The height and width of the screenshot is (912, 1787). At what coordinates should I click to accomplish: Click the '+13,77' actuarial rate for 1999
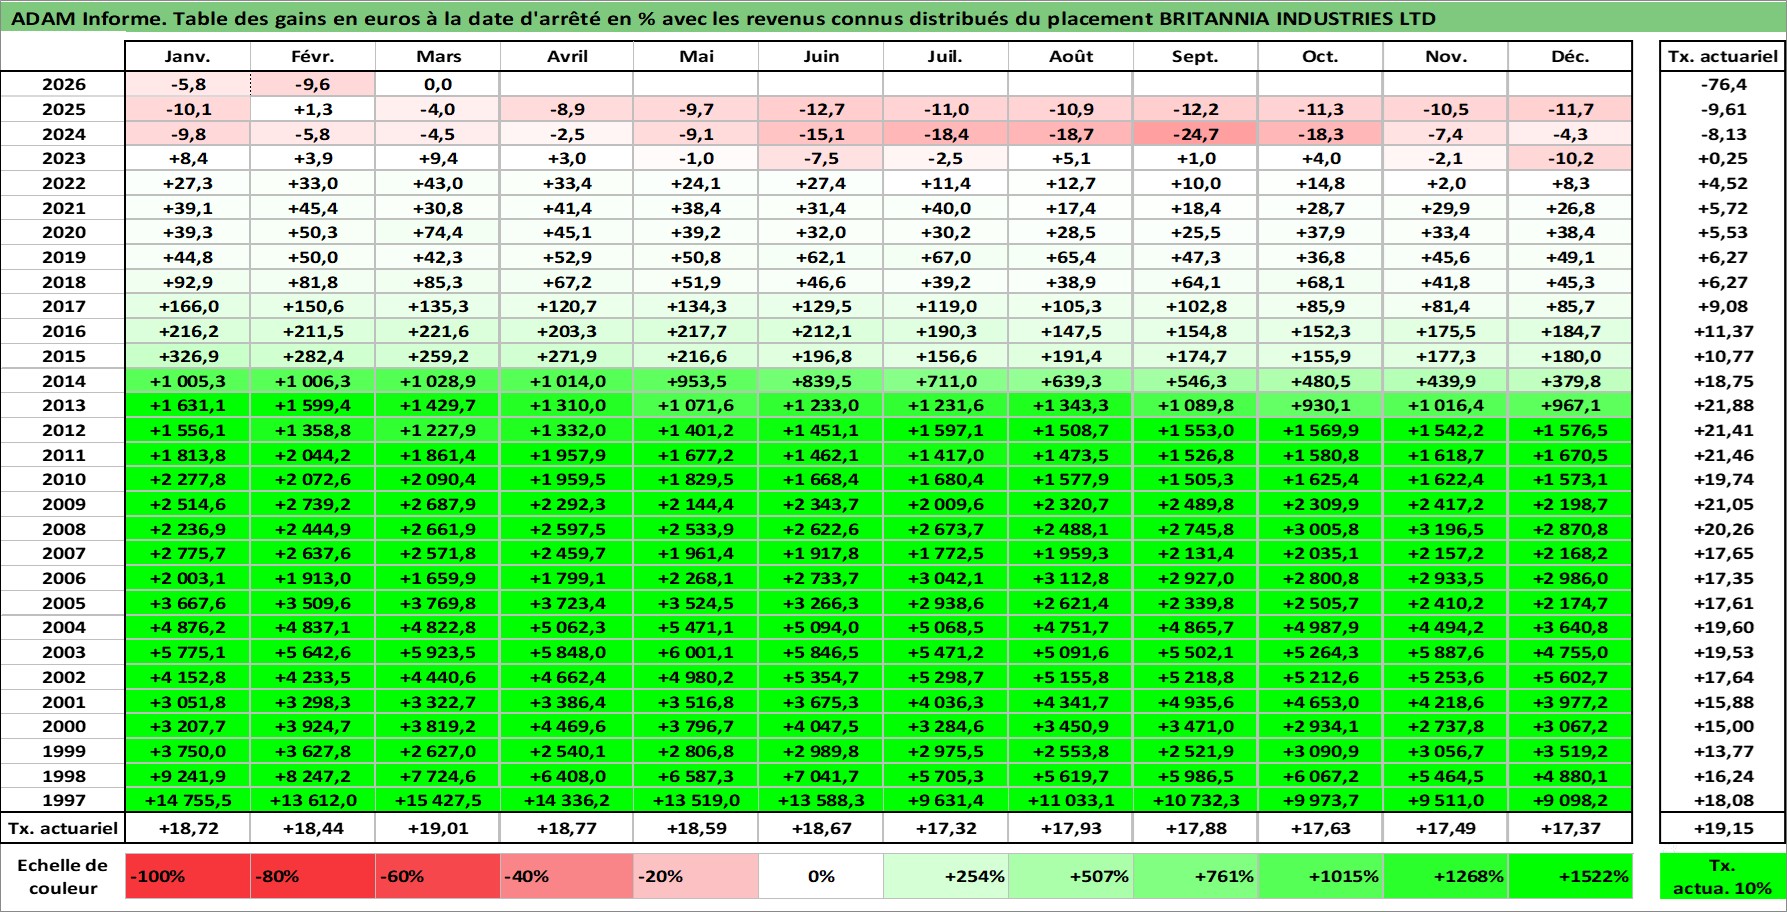pyautogui.click(x=1722, y=751)
